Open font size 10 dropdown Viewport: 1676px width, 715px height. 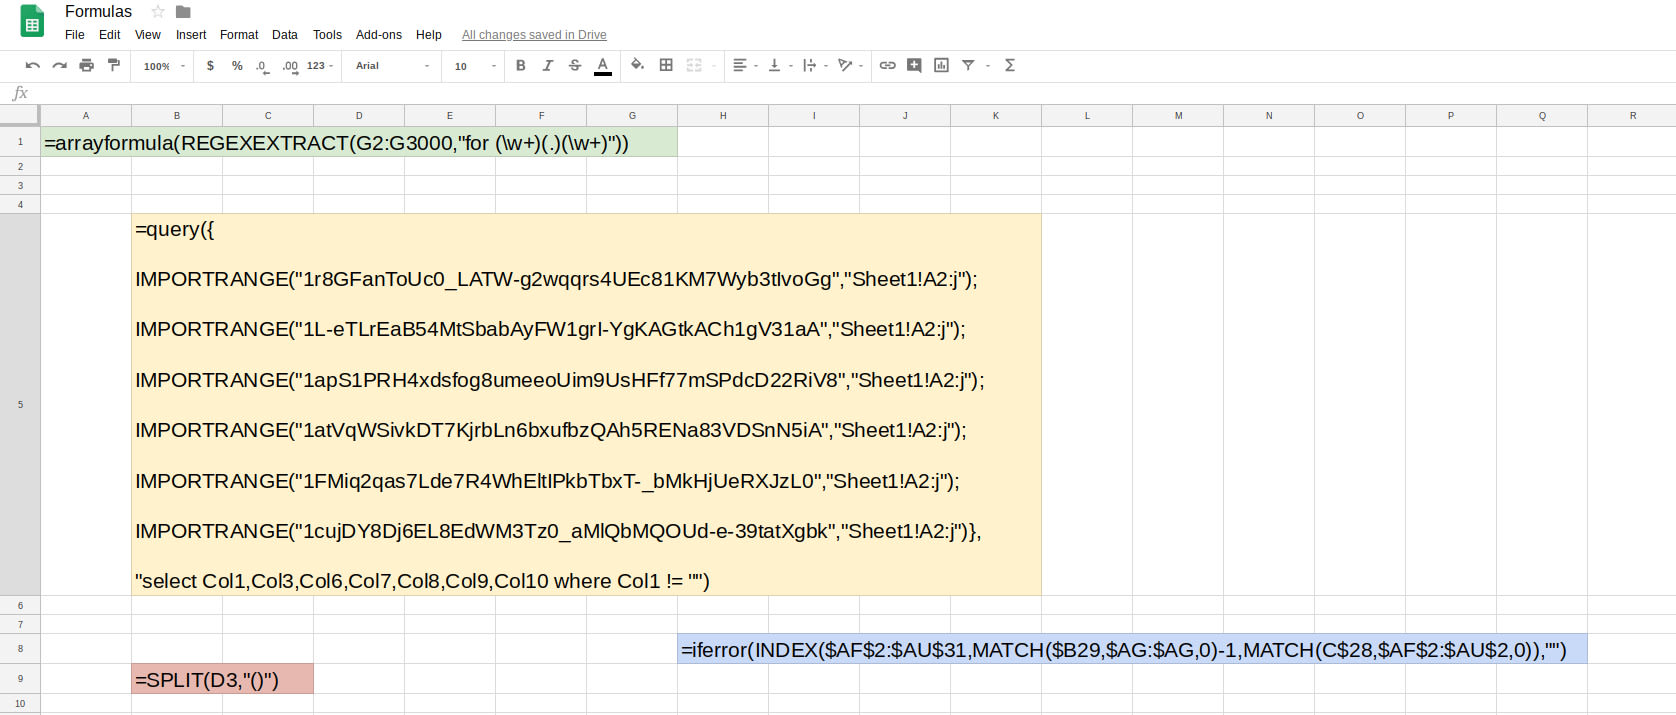tap(475, 66)
